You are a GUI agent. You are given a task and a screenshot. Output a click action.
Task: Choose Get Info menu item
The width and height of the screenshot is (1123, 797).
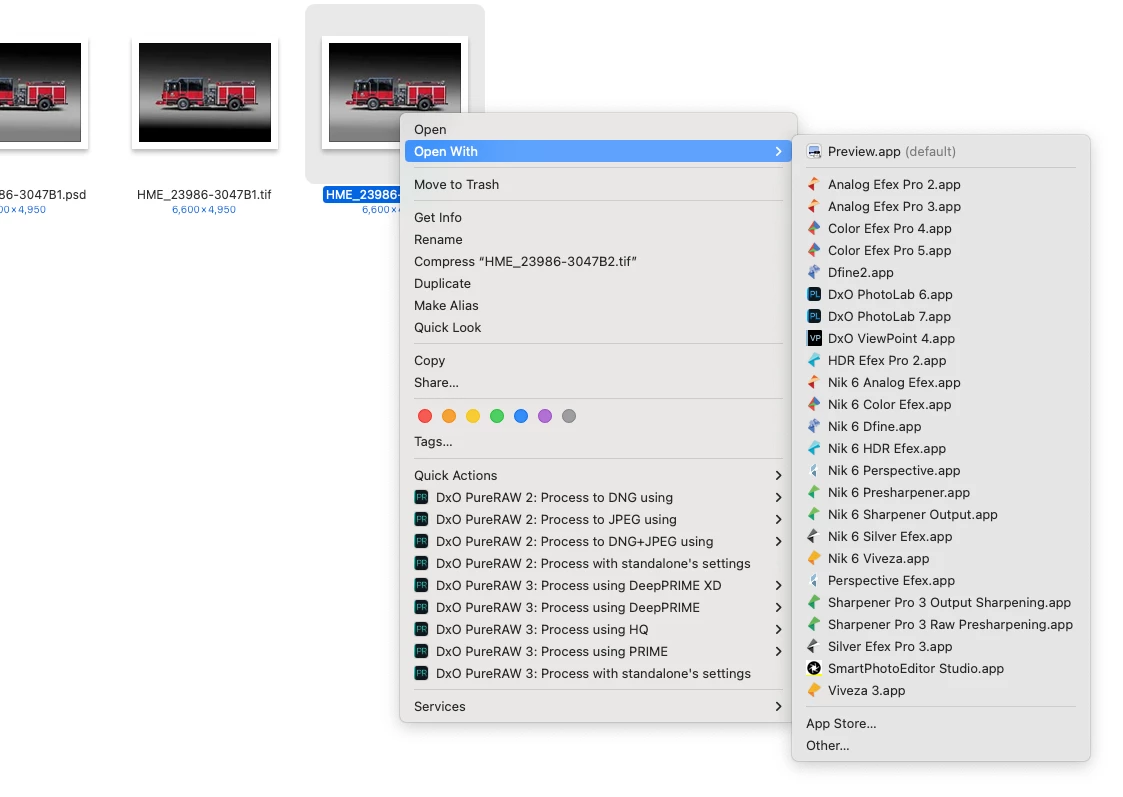pyautogui.click(x=598, y=217)
